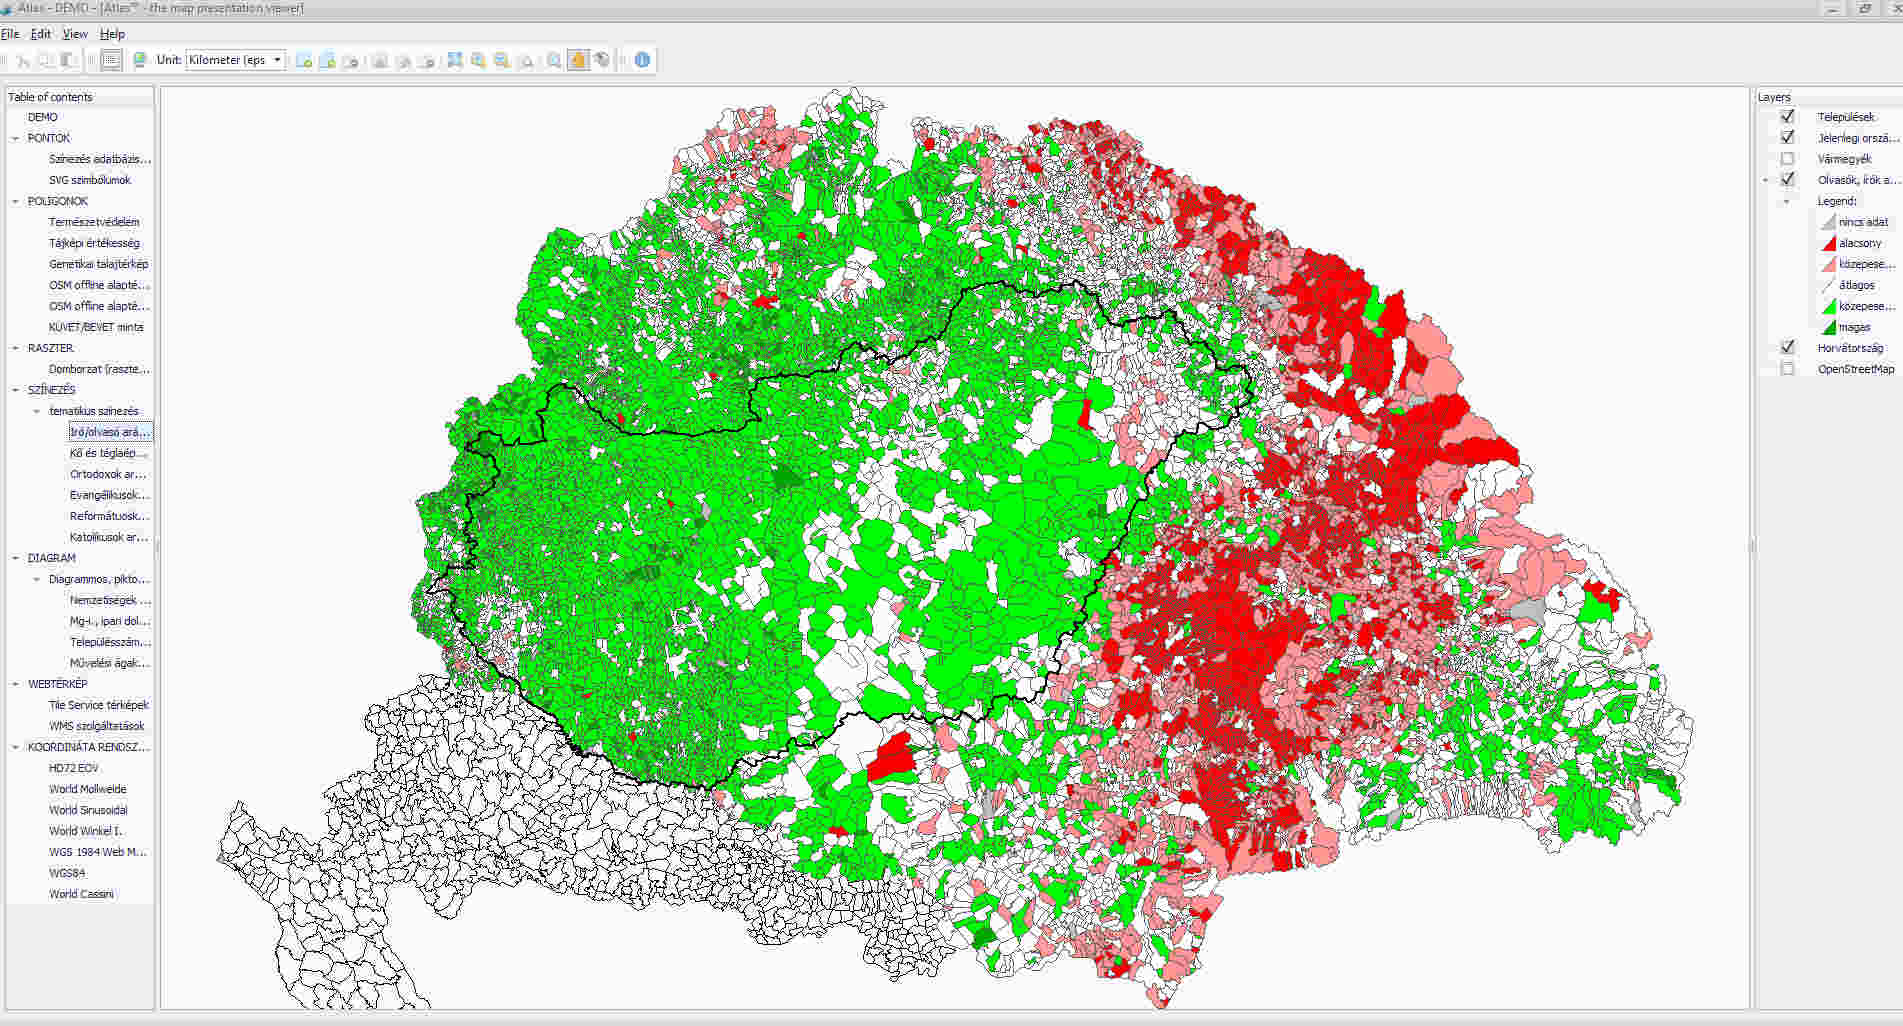The height and width of the screenshot is (1026, 1903).
Task: Select the Reformátusok... thematic map
Action: (110, 516)
